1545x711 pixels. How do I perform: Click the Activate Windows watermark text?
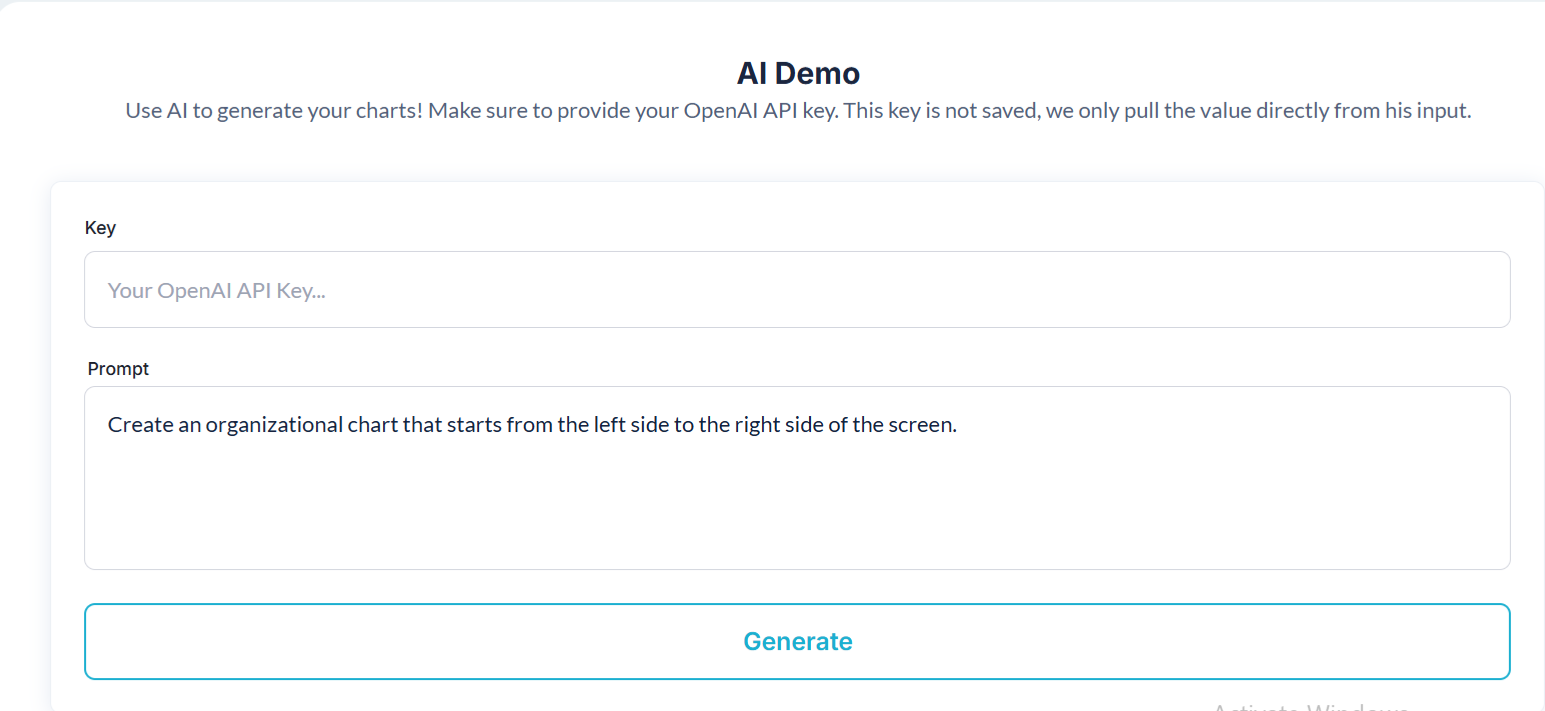tap(1310, 706)
